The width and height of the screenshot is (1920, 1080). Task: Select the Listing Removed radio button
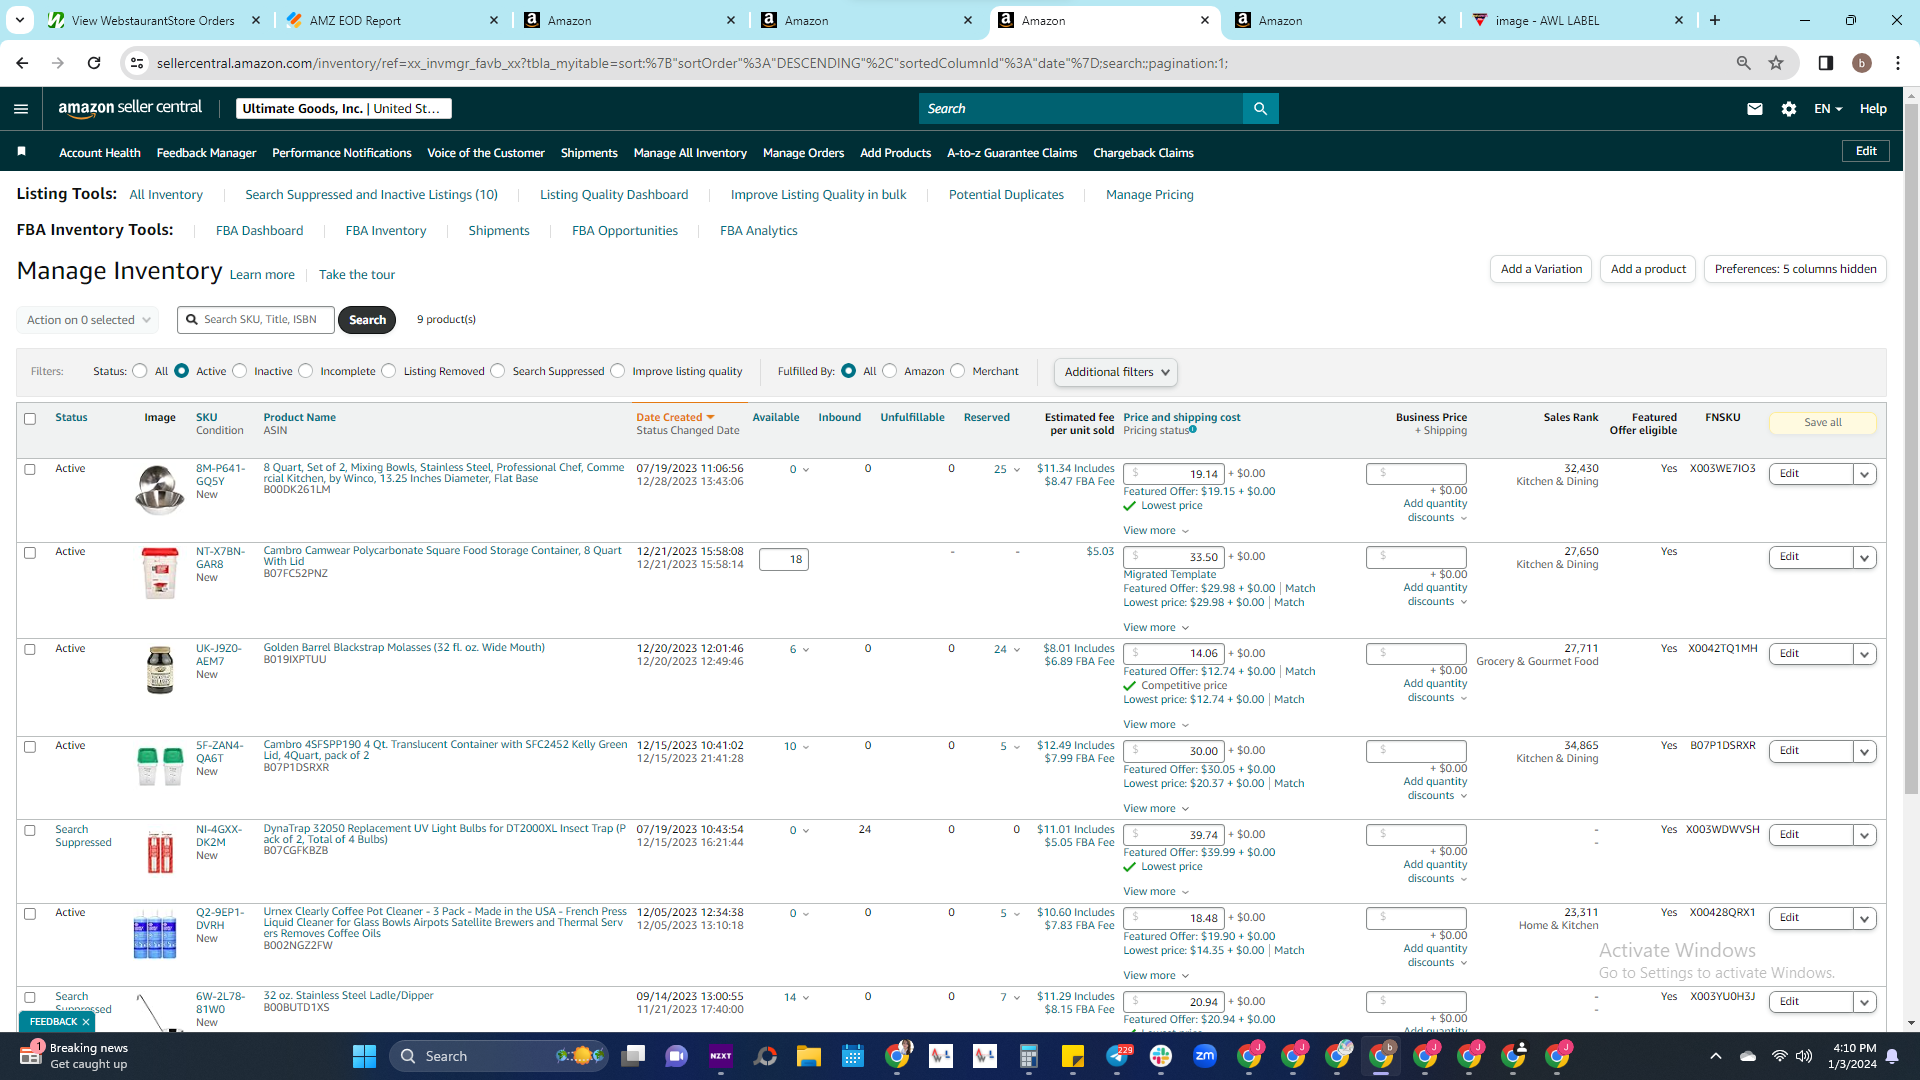[x=389, y=371]
